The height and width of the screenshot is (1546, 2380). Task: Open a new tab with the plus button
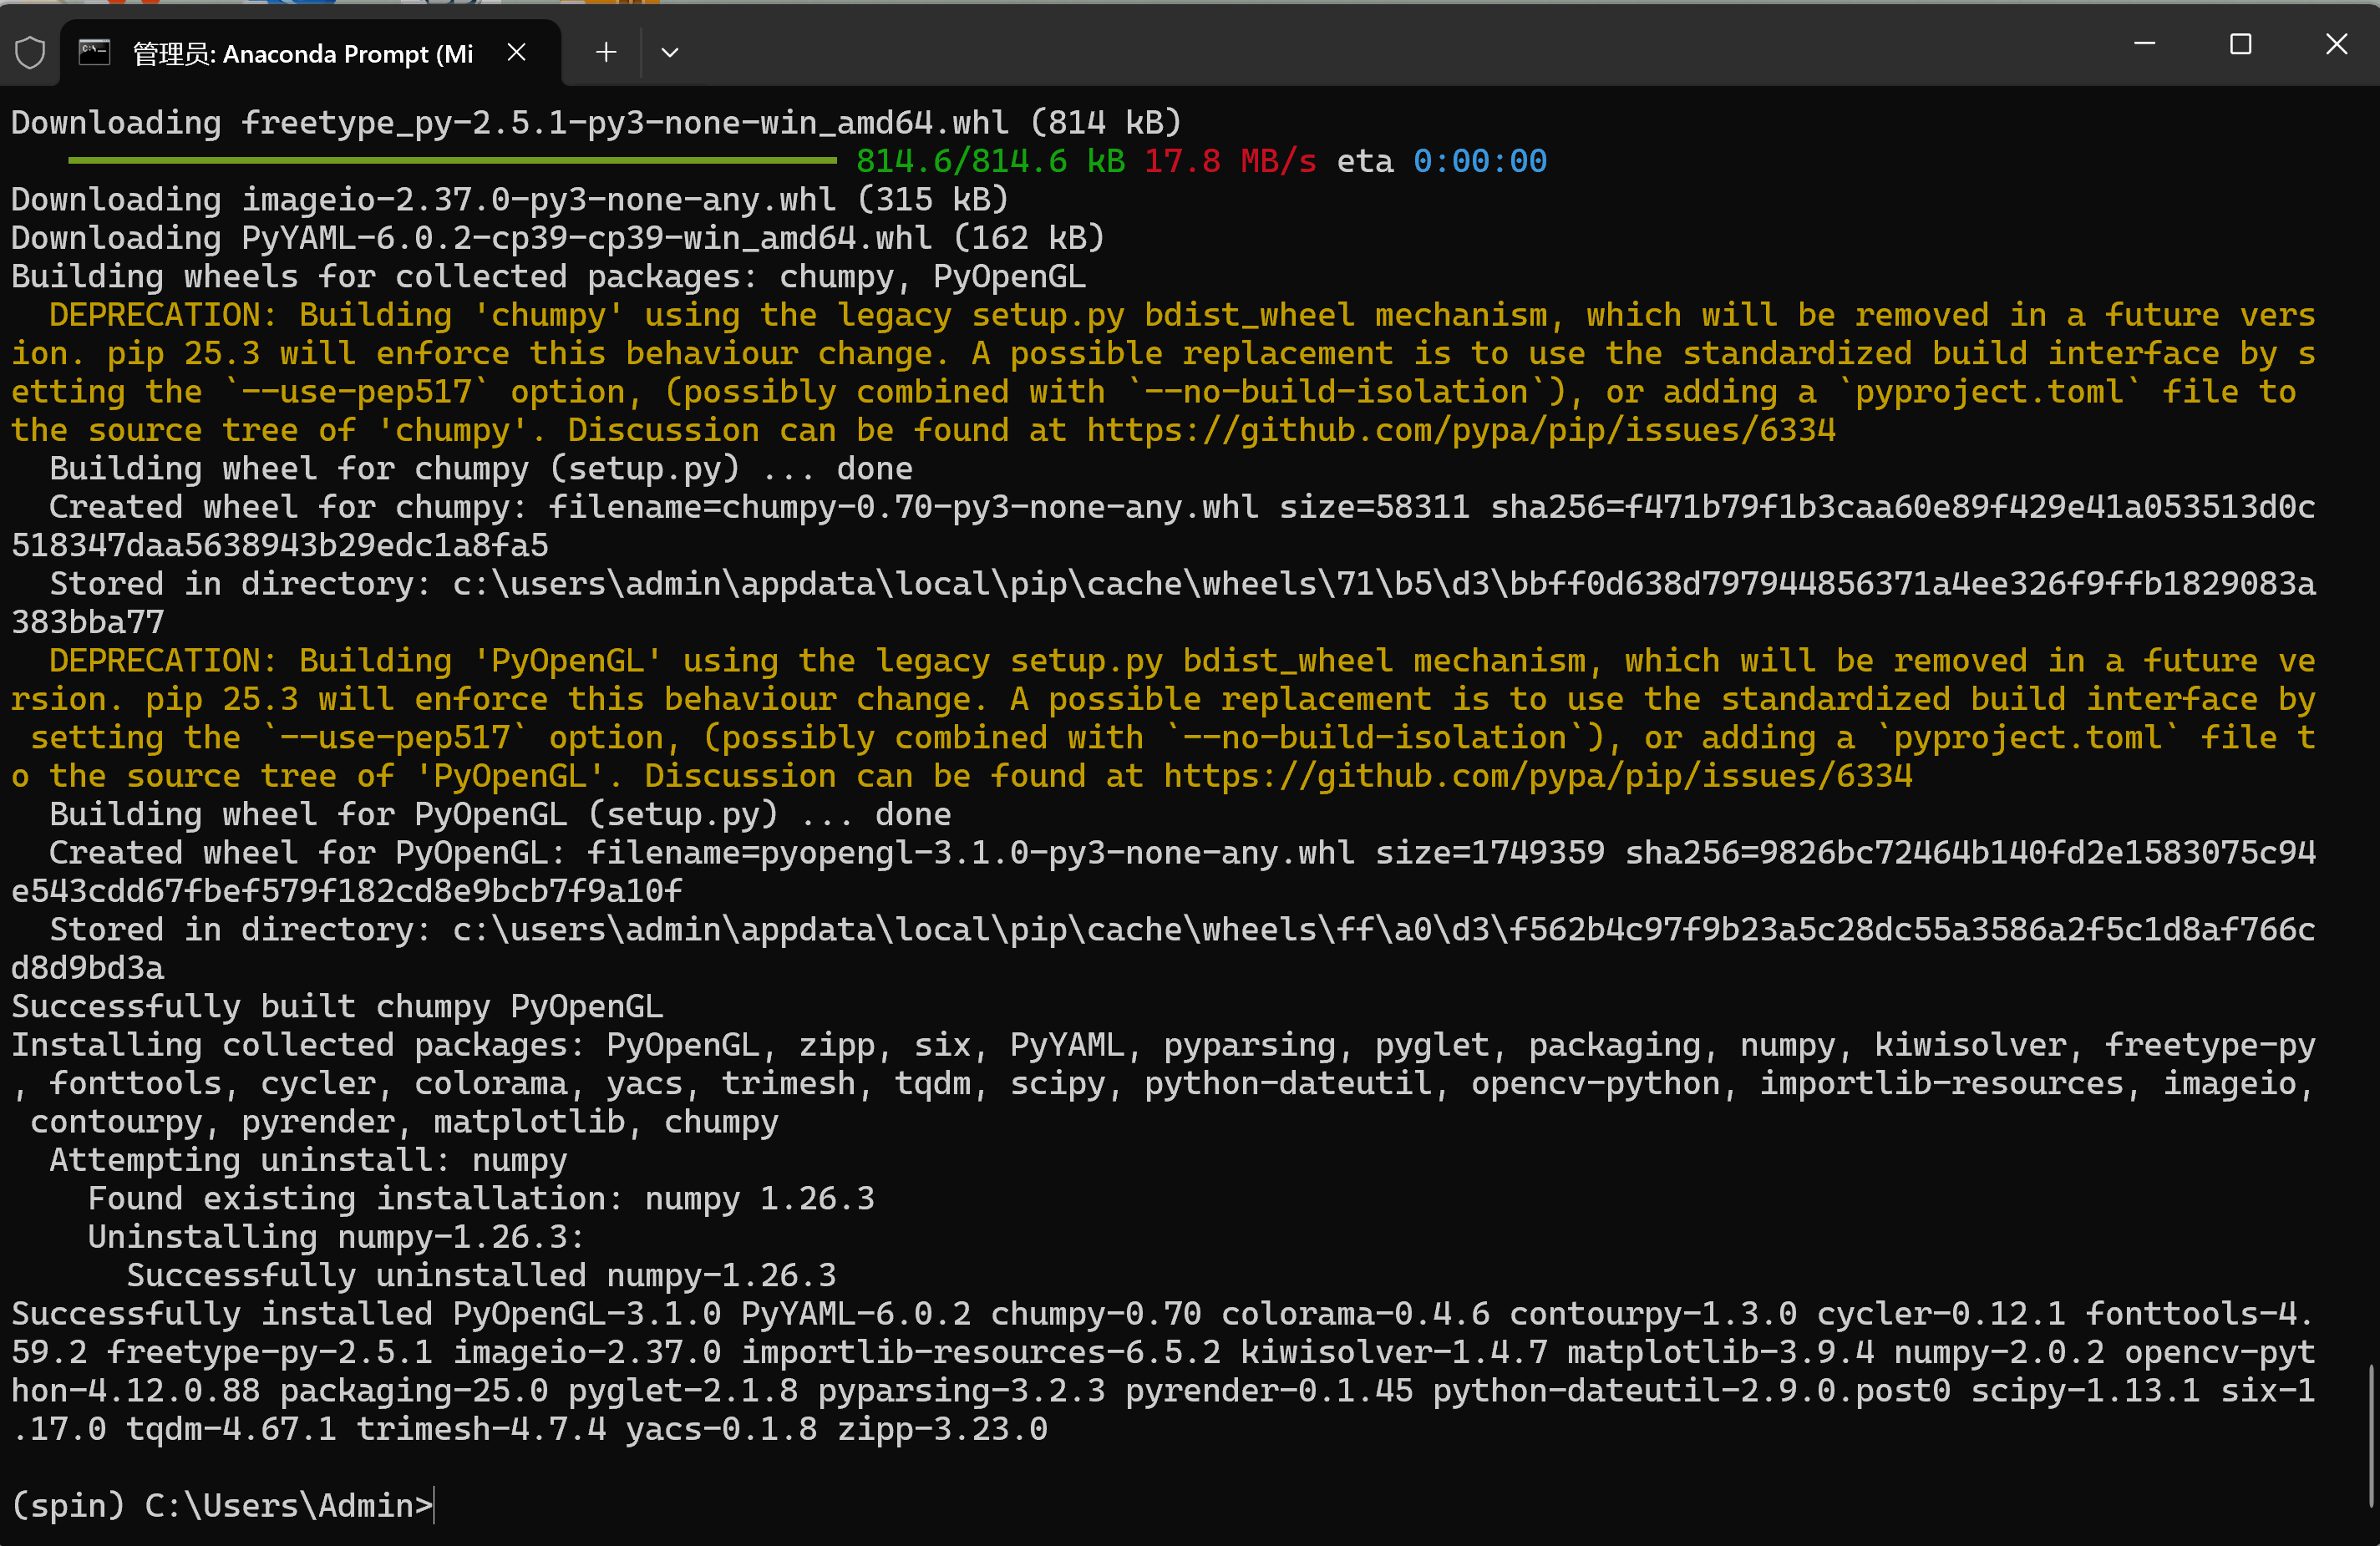click(605, 52)
